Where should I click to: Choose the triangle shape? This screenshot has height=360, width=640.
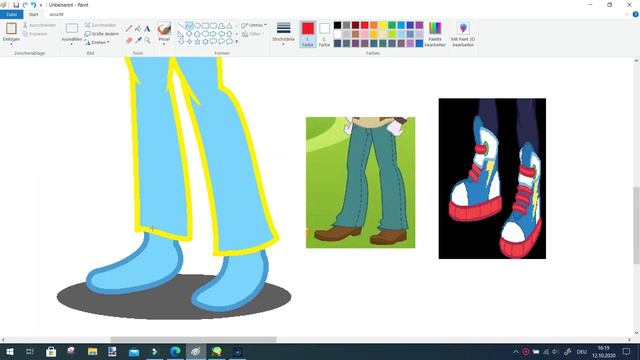pos(229,26)
